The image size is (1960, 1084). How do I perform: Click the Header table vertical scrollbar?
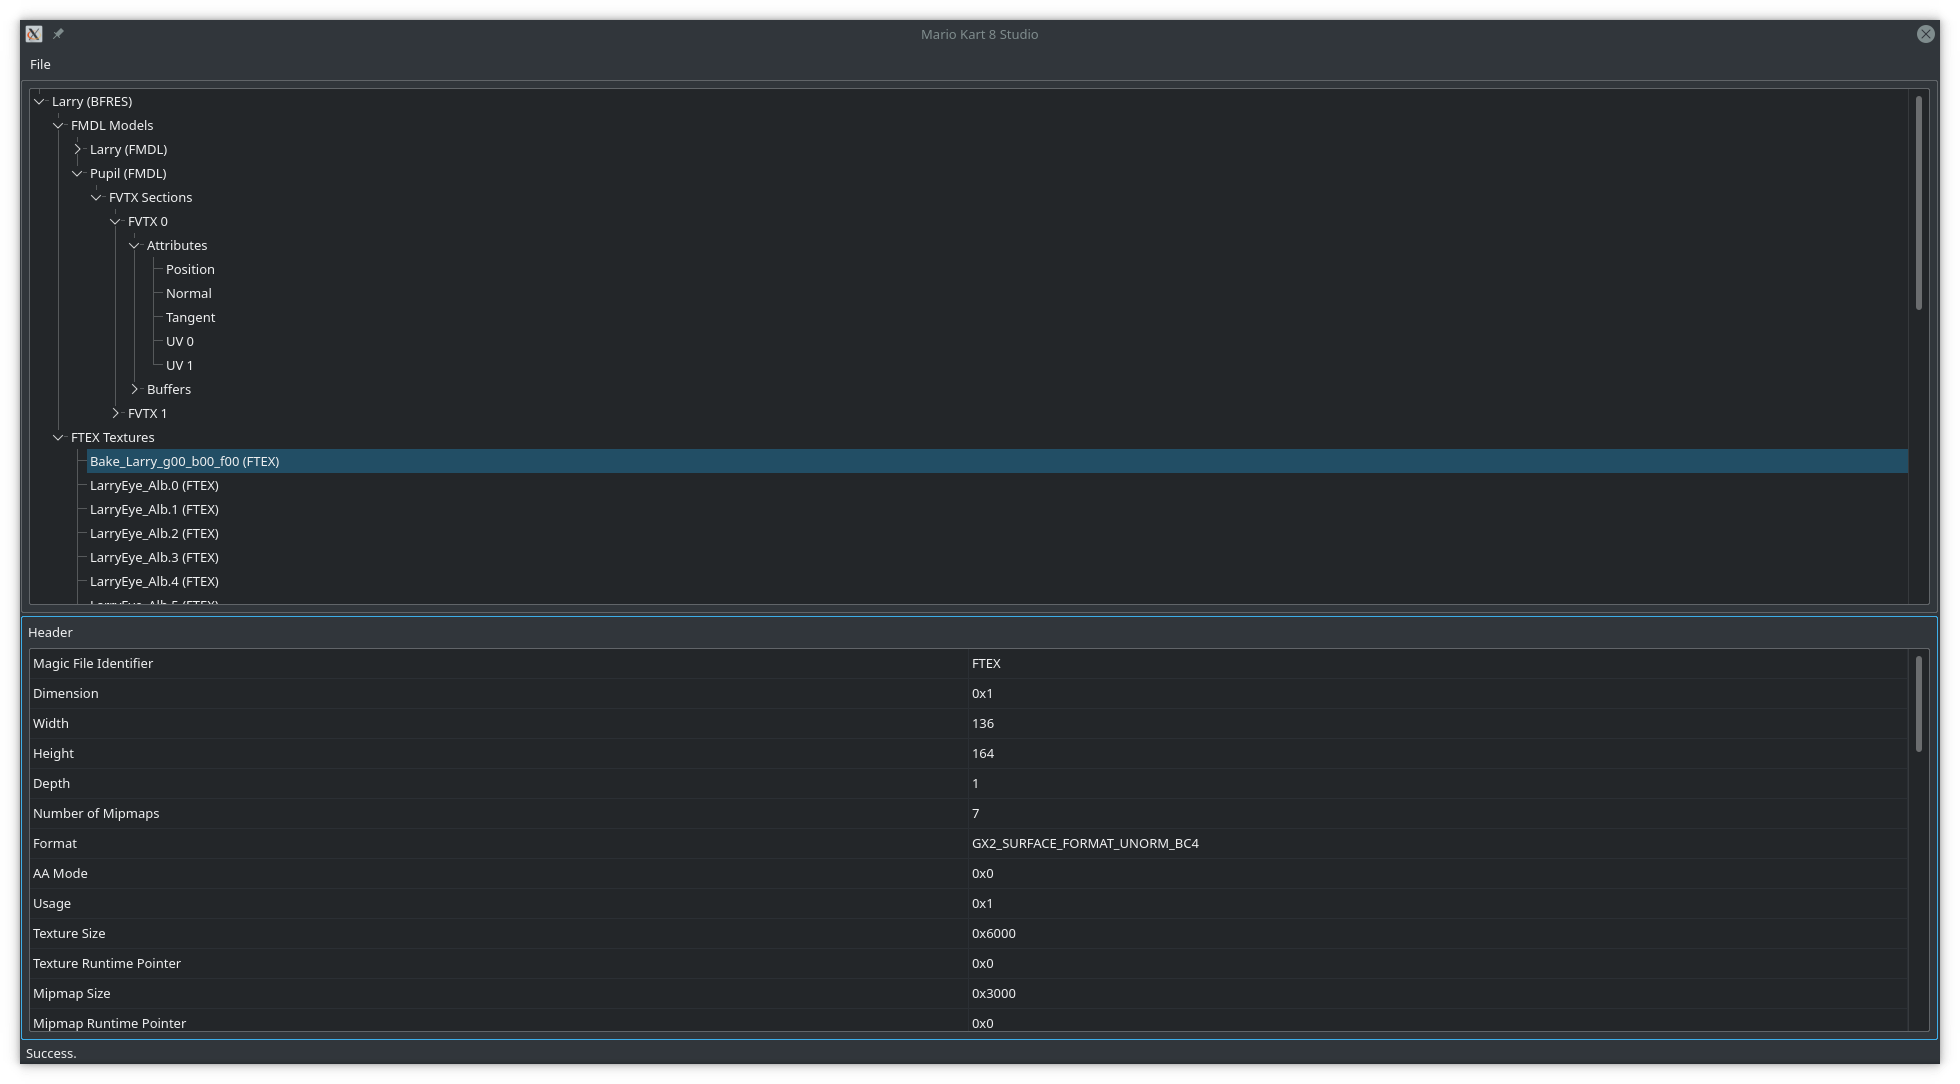point(1918,704)
